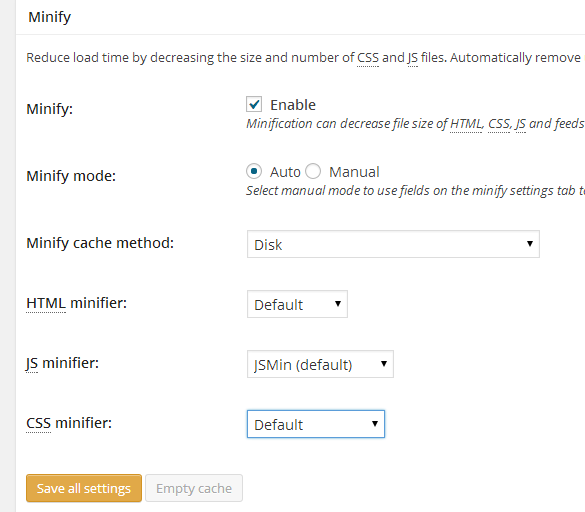Select the Manual minify mode radio
Viewport: 585px width, 512px height.
[x=313, y=171]
